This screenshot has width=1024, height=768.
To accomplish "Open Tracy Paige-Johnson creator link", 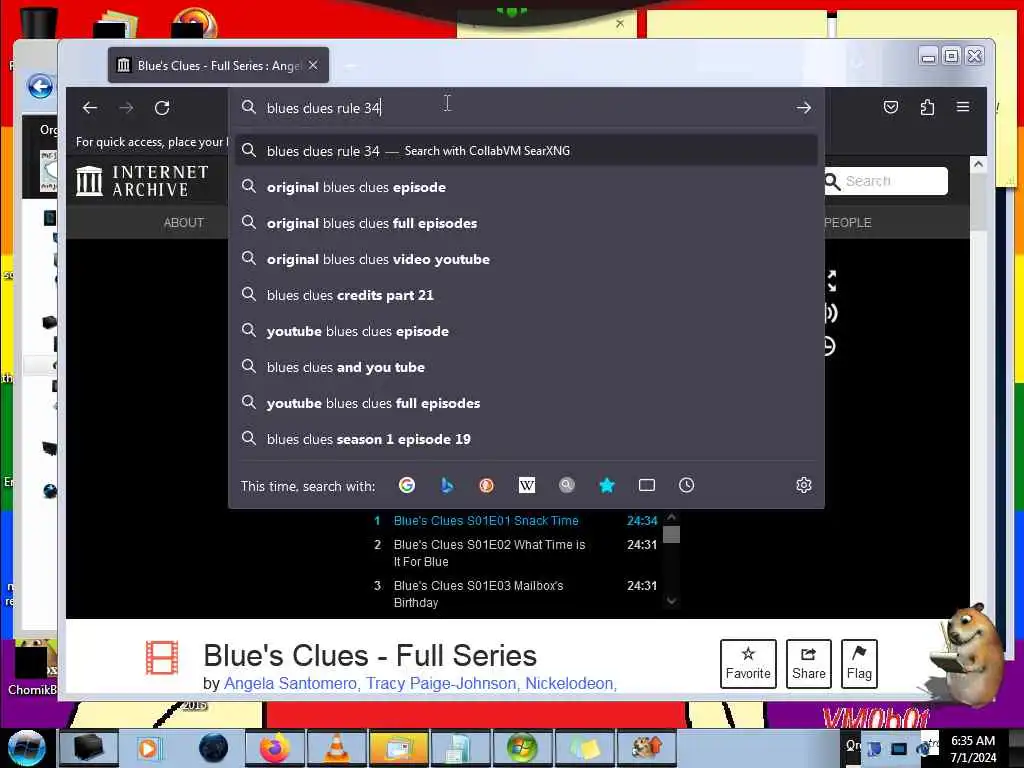I will [441, 683].
